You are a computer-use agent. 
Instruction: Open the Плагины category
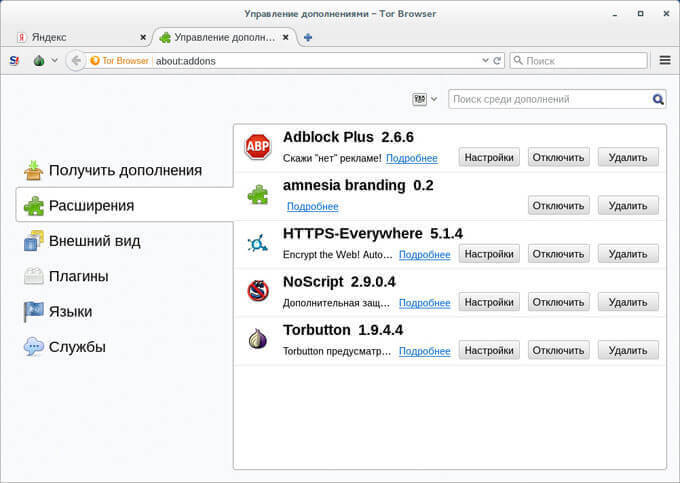pyautogui.click(x=124, y=276)
